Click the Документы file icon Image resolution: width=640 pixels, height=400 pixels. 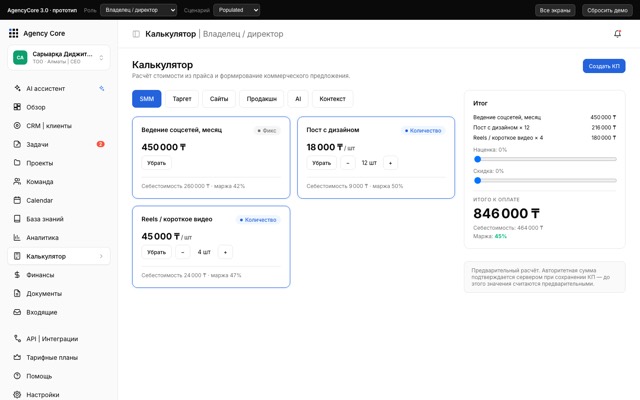(17, 293)
